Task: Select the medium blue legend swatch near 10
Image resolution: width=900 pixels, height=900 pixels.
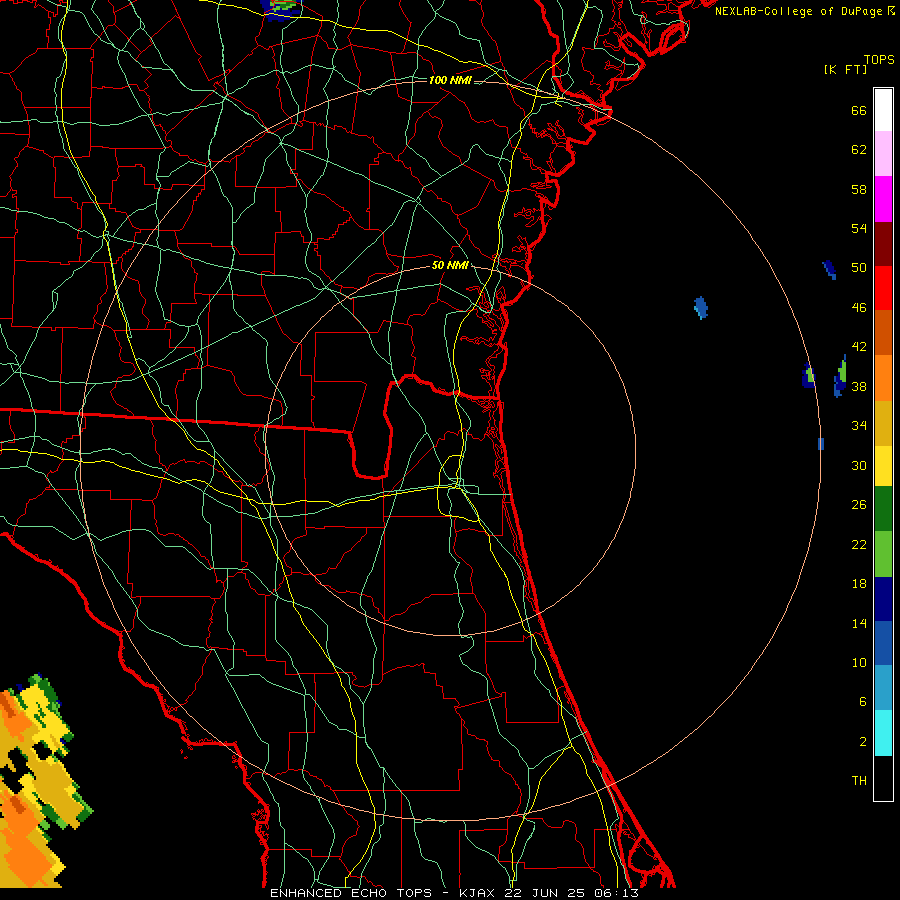Action: pos(883,643)
